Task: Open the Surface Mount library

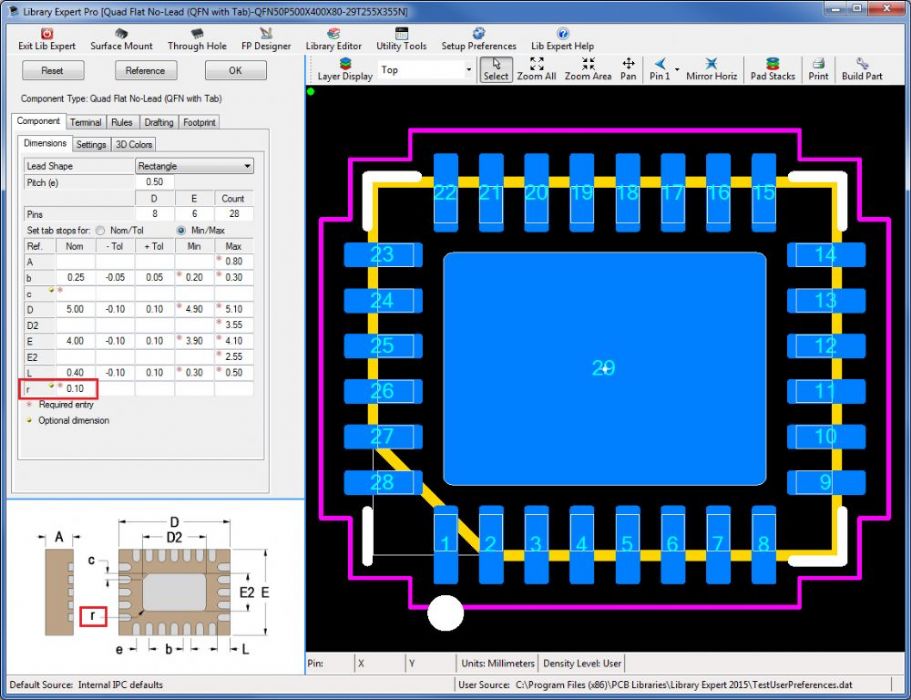Action: point(121,34)
